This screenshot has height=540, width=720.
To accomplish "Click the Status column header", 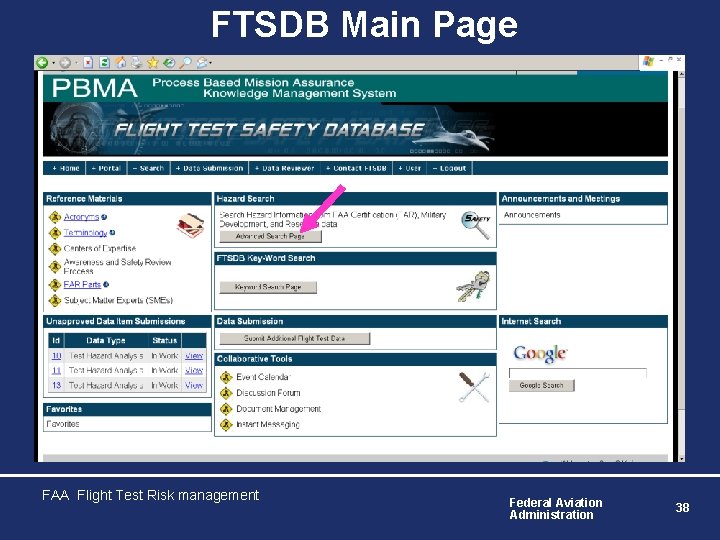I will (164, 341).
